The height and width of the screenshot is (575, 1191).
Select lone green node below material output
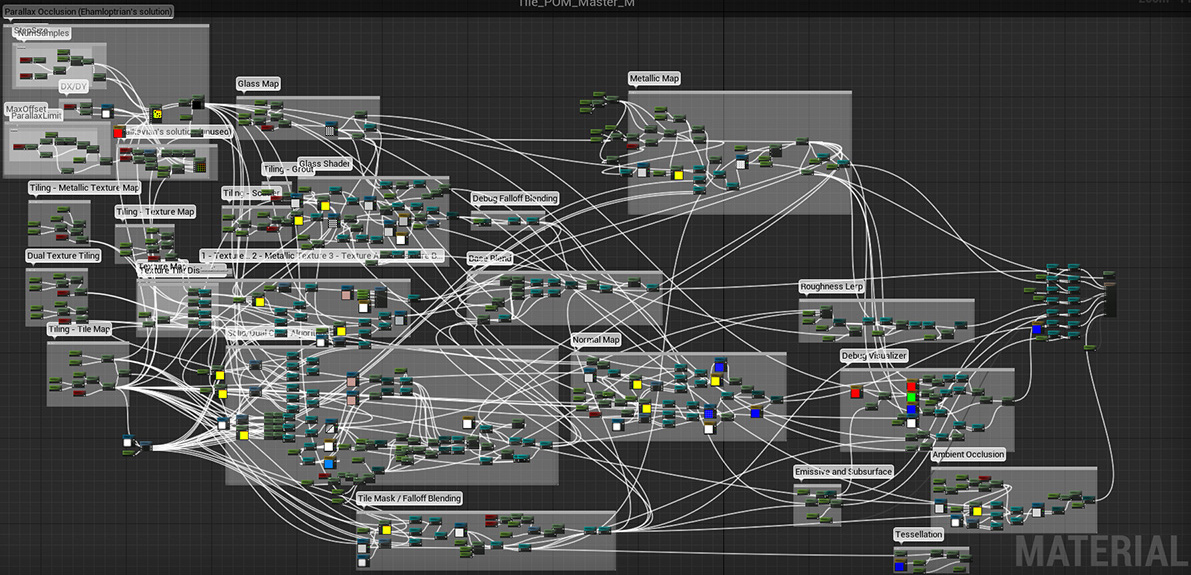coord(1088,347)
